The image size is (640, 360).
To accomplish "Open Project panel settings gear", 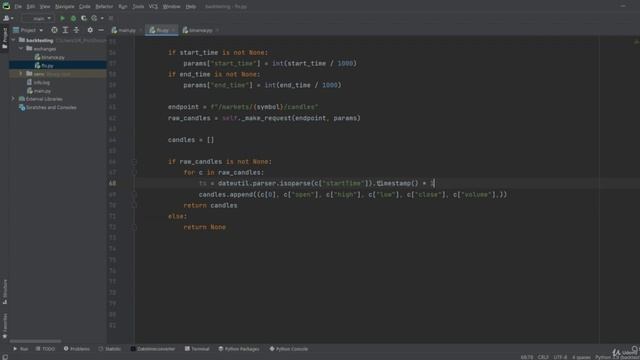I will 90,30.
